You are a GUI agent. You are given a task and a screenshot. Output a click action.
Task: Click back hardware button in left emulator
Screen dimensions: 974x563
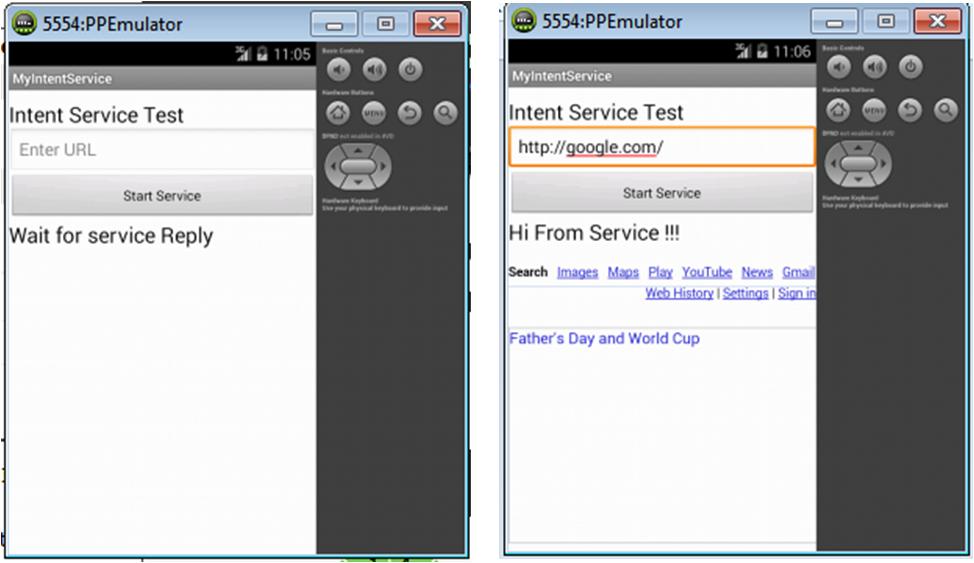pyautogui.click(x=409, y=113)
